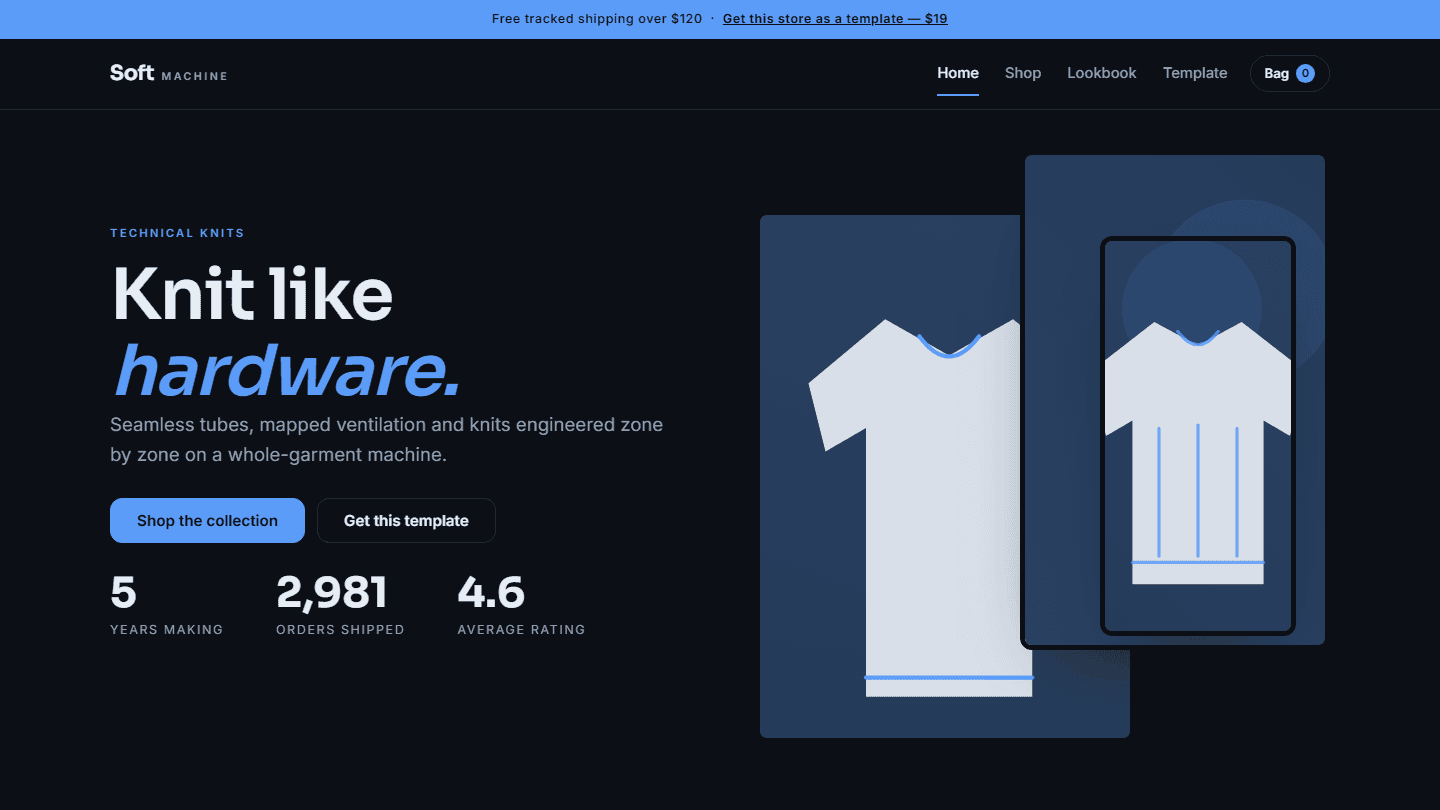The width and height of the screenshot is (1440, 810).
Task: Click the 'AVERAGE RATING' label
Action: pos(521,630)
